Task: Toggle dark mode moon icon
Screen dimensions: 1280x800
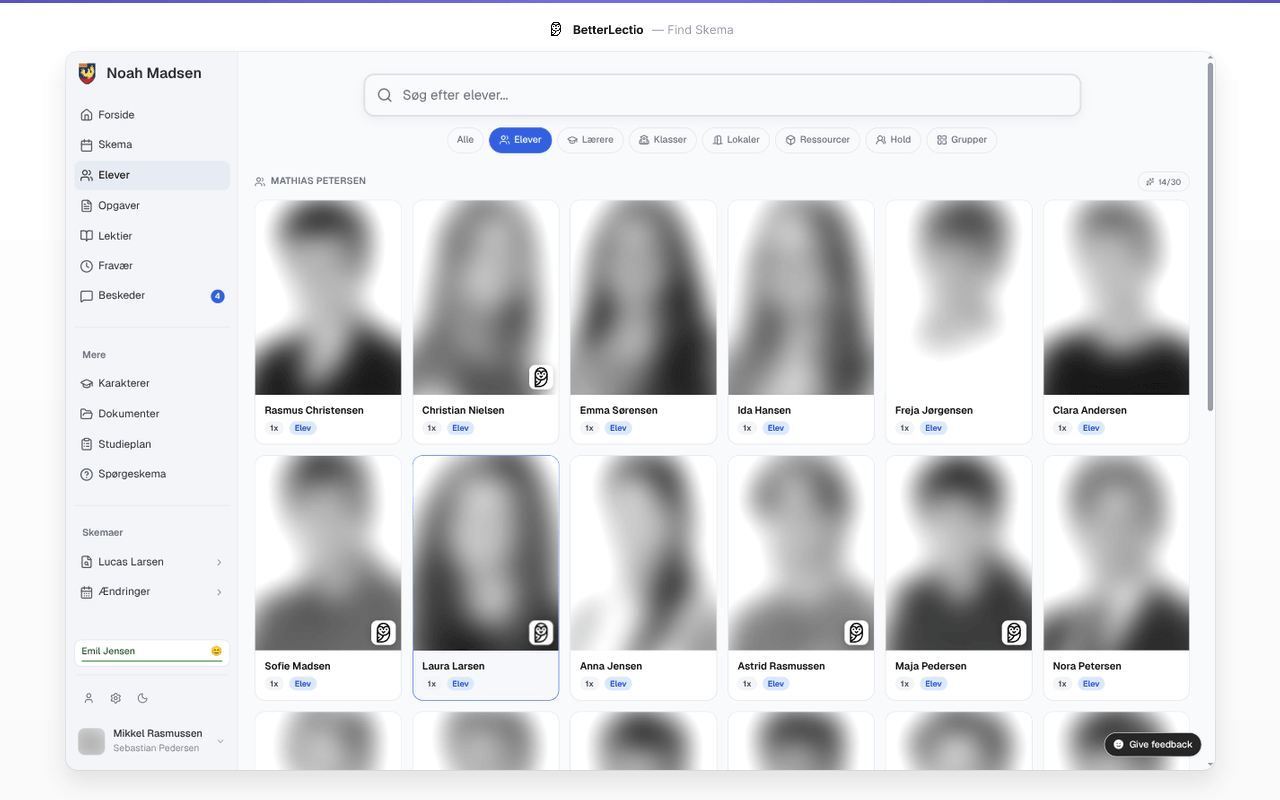Action: [142, 698]
